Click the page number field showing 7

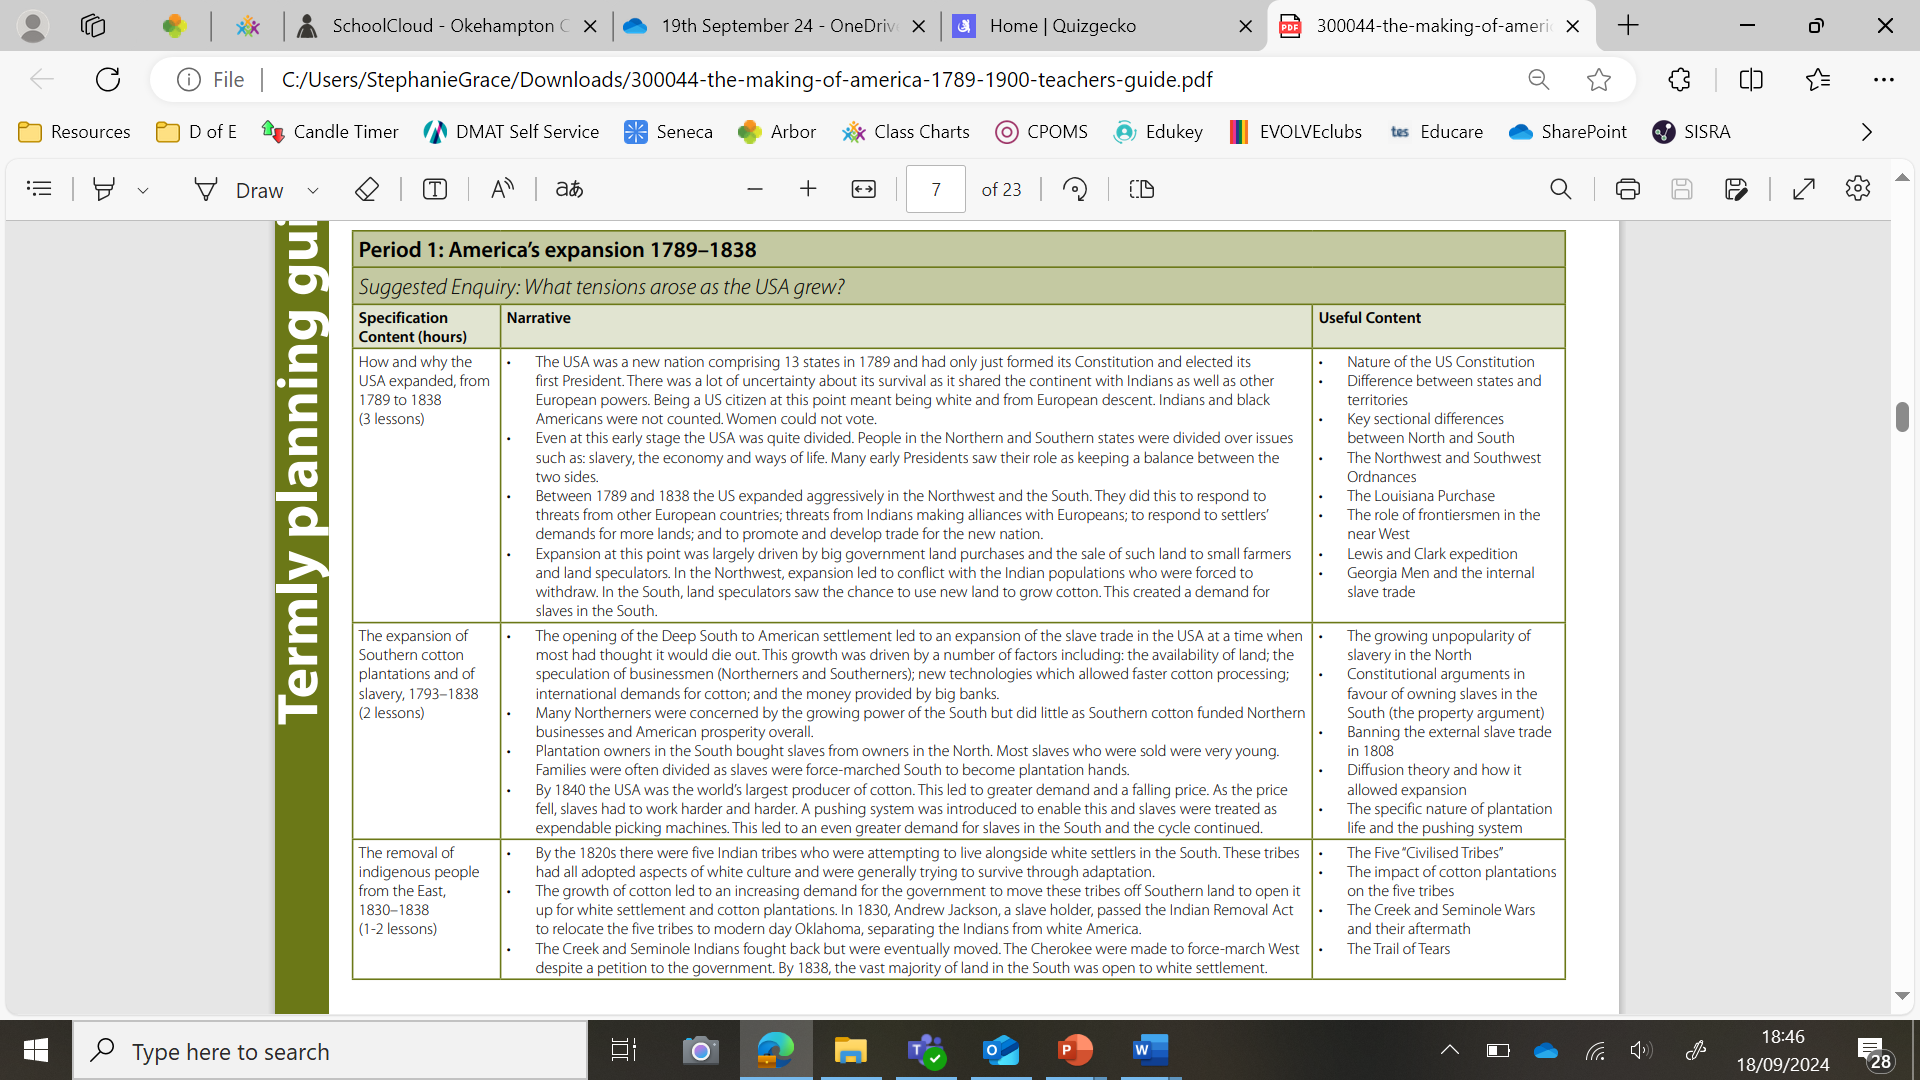[936, 189]
